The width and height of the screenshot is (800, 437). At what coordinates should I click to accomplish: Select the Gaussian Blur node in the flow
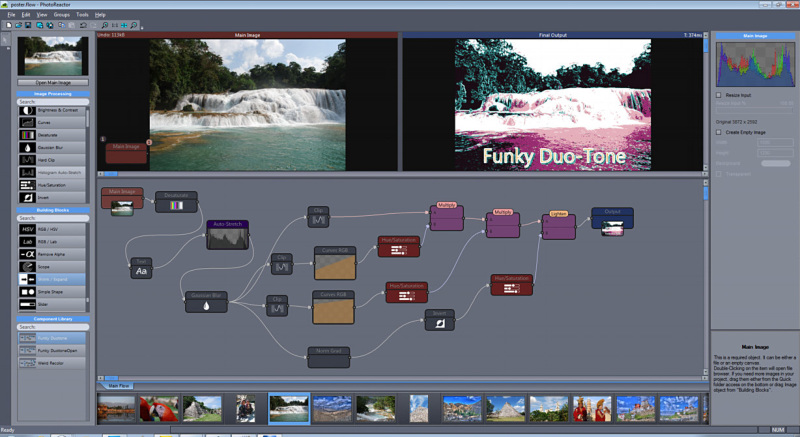206,302
